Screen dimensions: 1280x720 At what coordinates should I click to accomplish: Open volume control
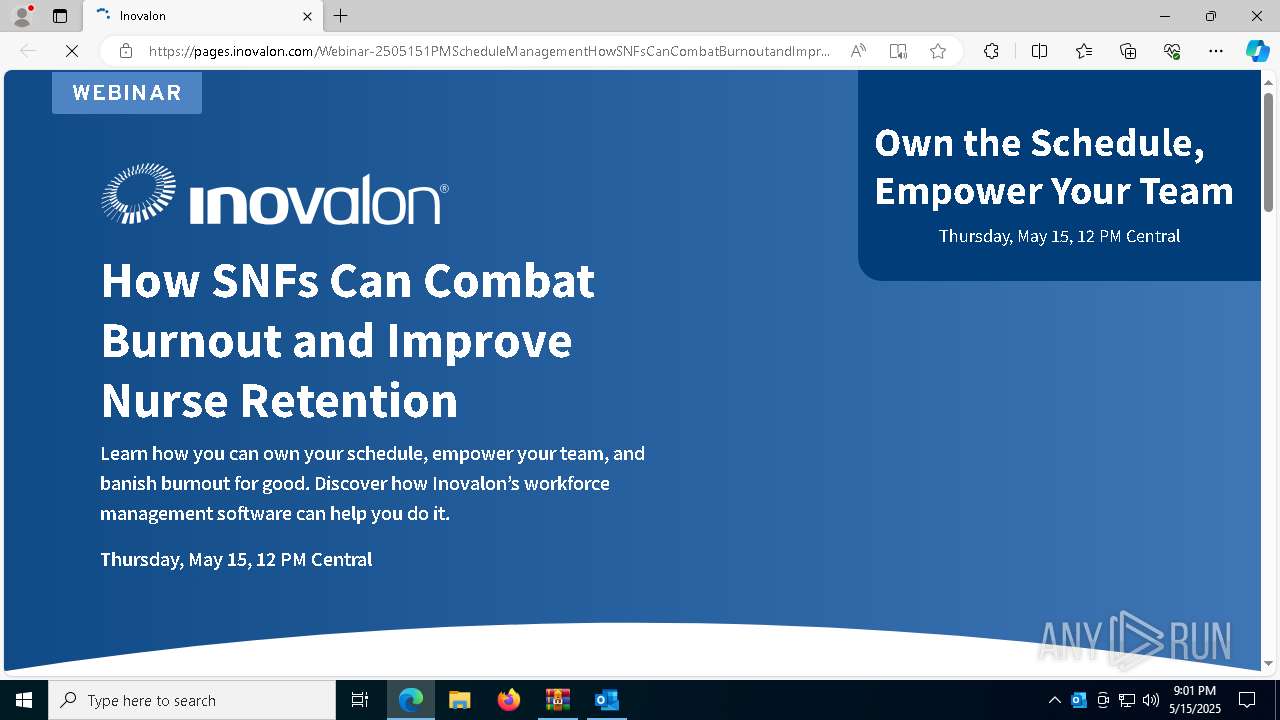1151,700
